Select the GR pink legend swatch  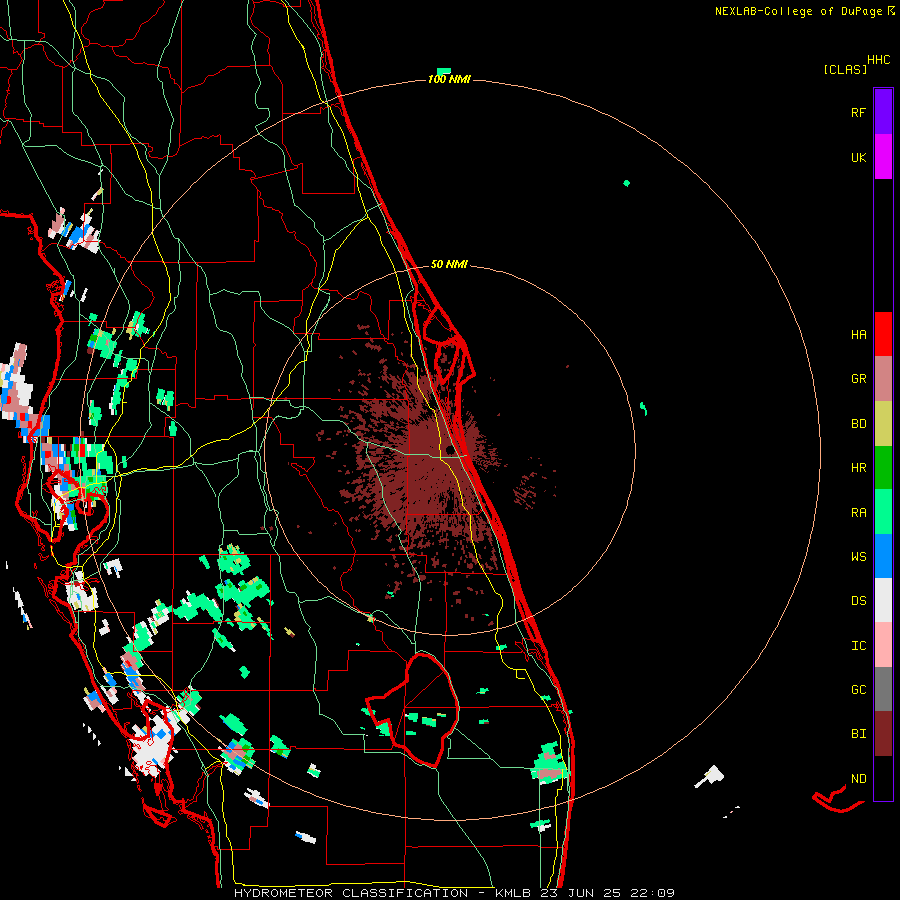click(883, 378)
